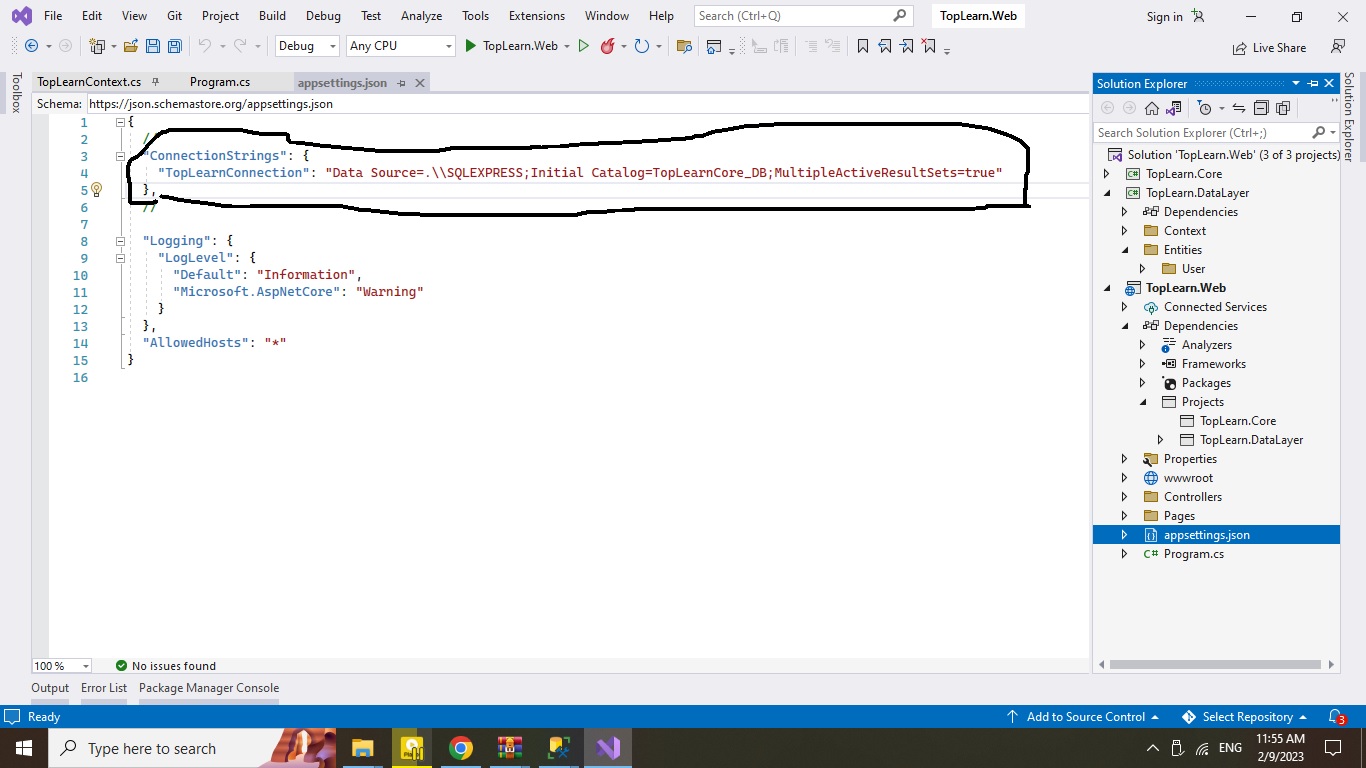
Task: Click the File Explorer icon in taskbar
Action: tap(362, 748)
